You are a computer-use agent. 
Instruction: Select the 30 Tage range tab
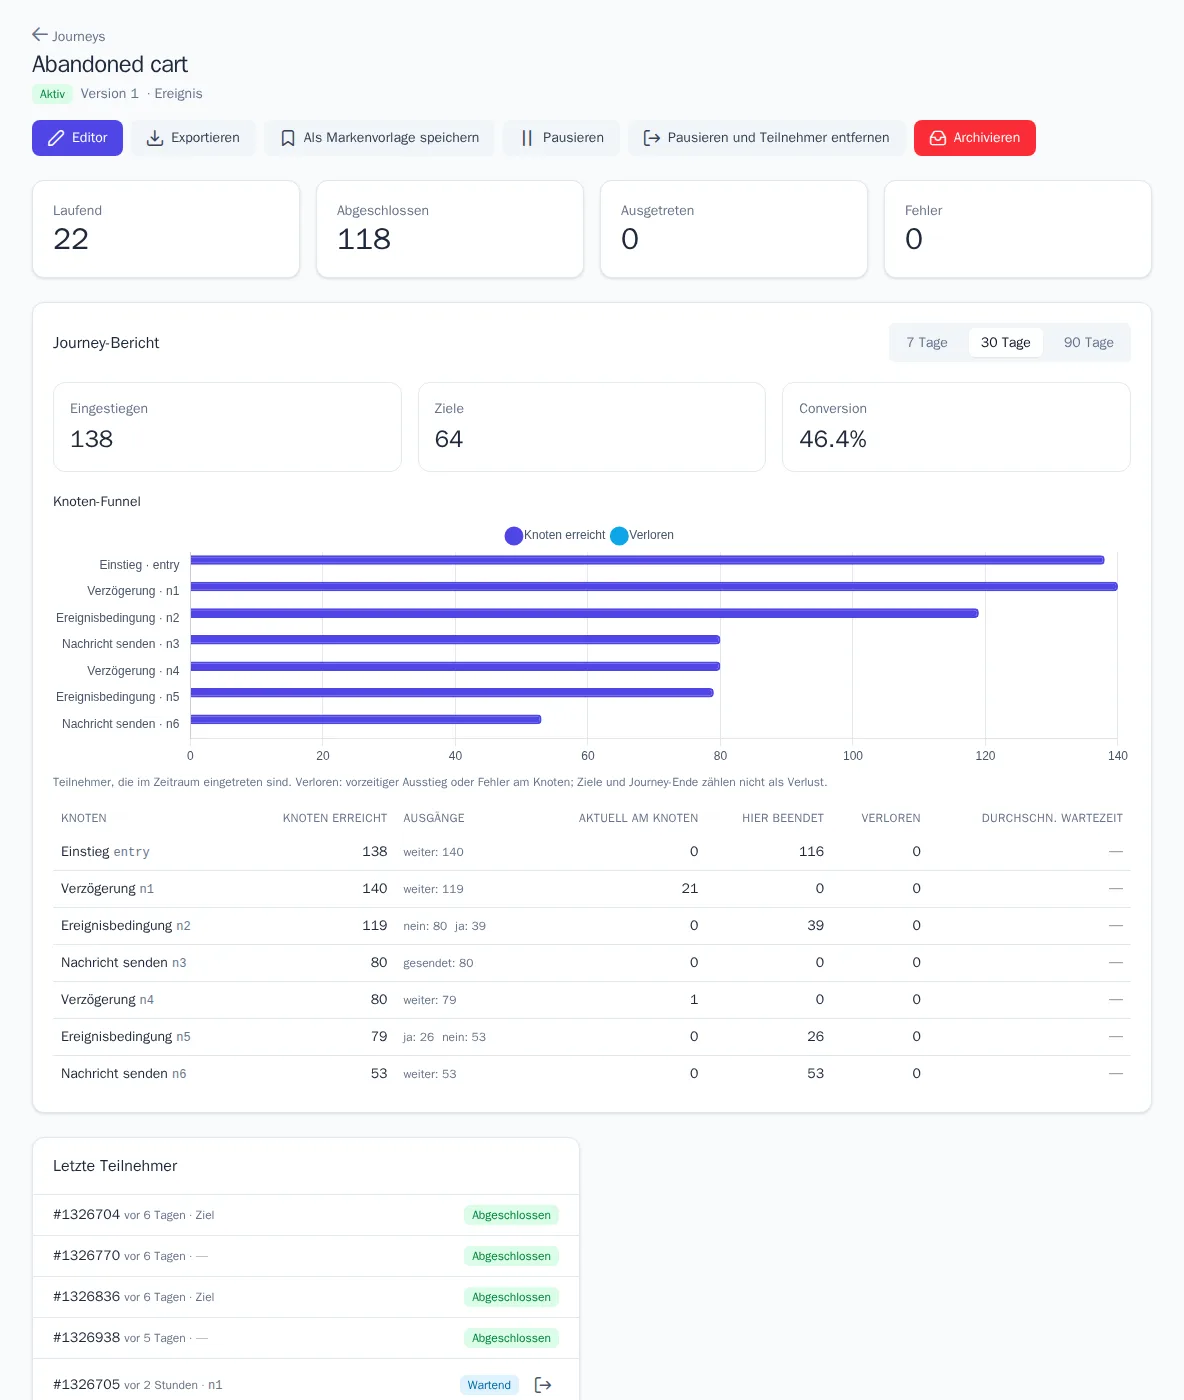click(x=1005, y=342)
